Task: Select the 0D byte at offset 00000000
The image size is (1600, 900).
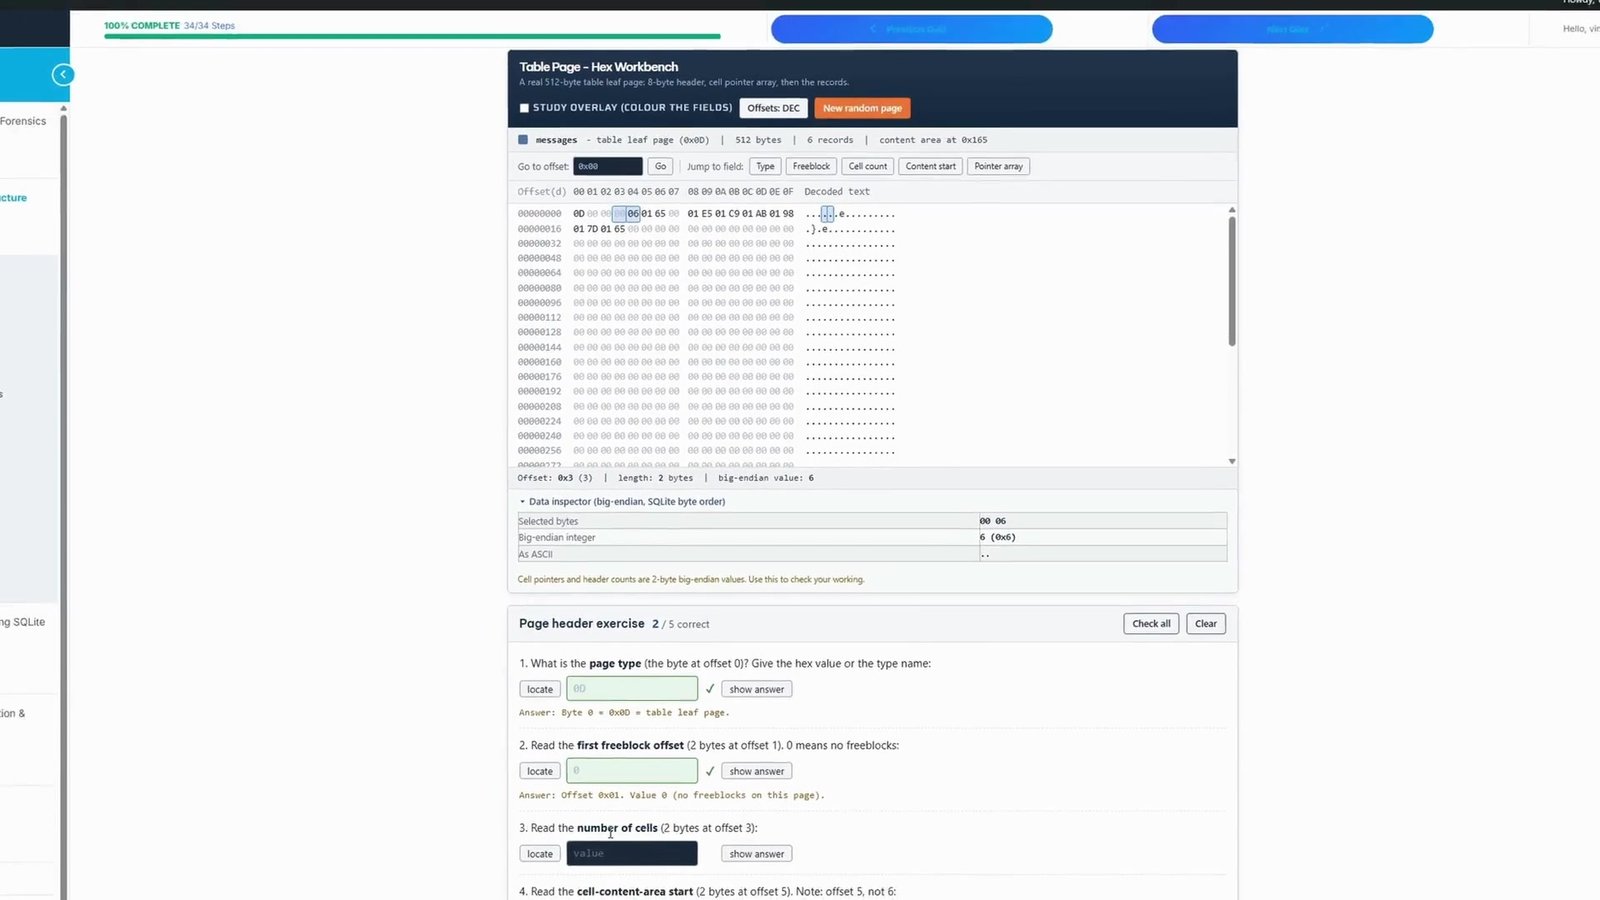Action: click(579, 214)
